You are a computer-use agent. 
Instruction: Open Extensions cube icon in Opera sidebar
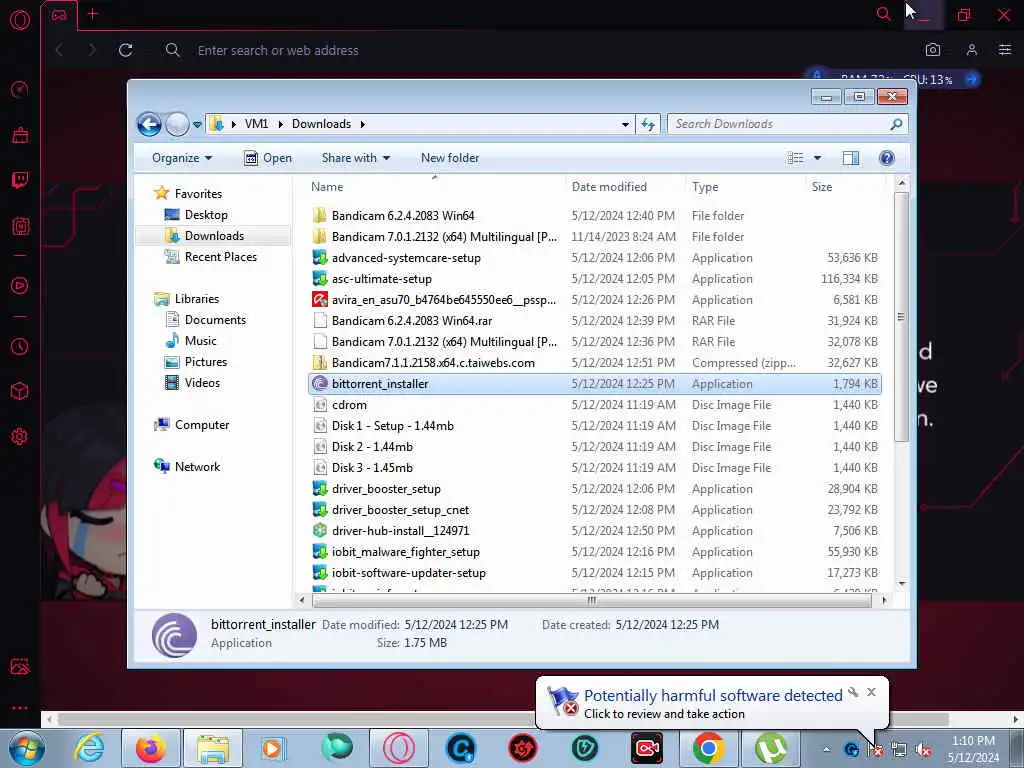coord(20,391)
